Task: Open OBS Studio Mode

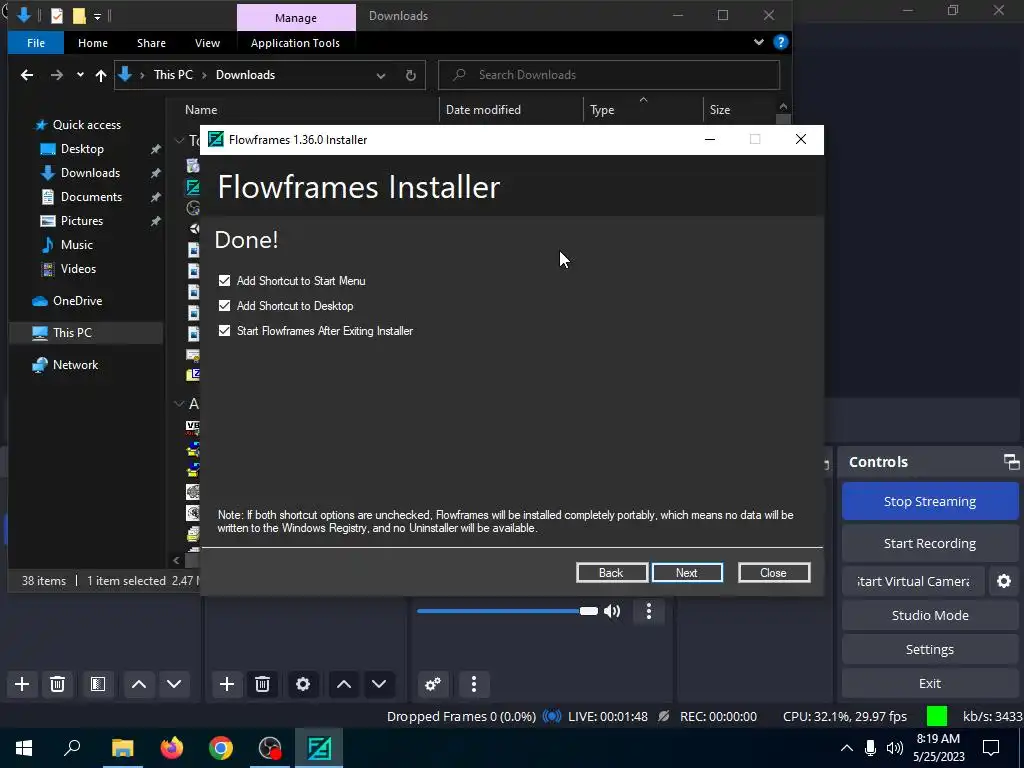Action: point(929,615)
